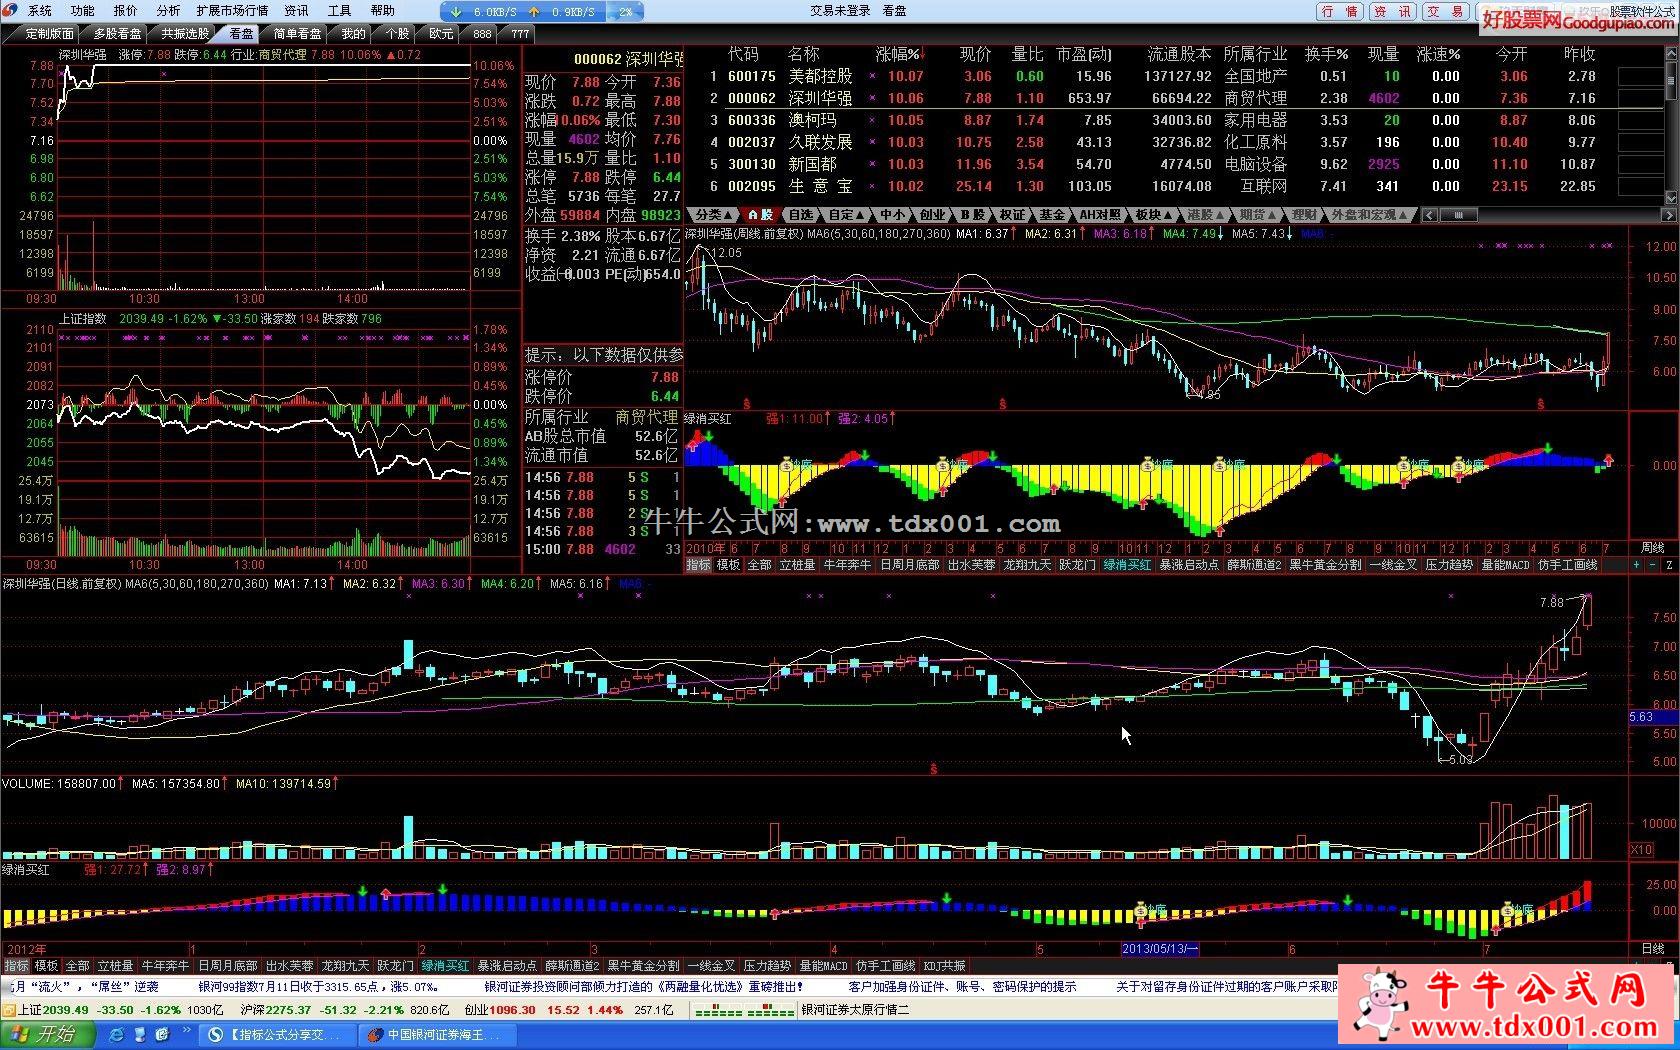Expand the 分类 category dropdown tab
This screenshot has width=1680, height=1050.
point(713,215)
